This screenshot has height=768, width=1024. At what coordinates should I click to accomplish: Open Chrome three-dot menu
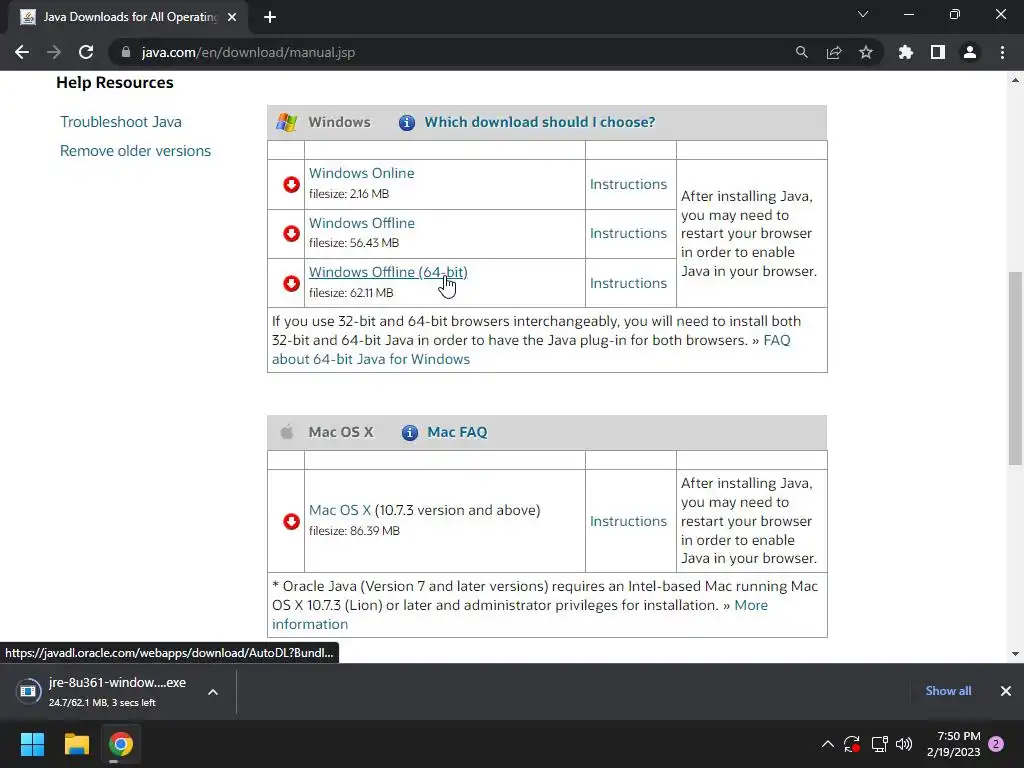click(x=1002, y=52)
